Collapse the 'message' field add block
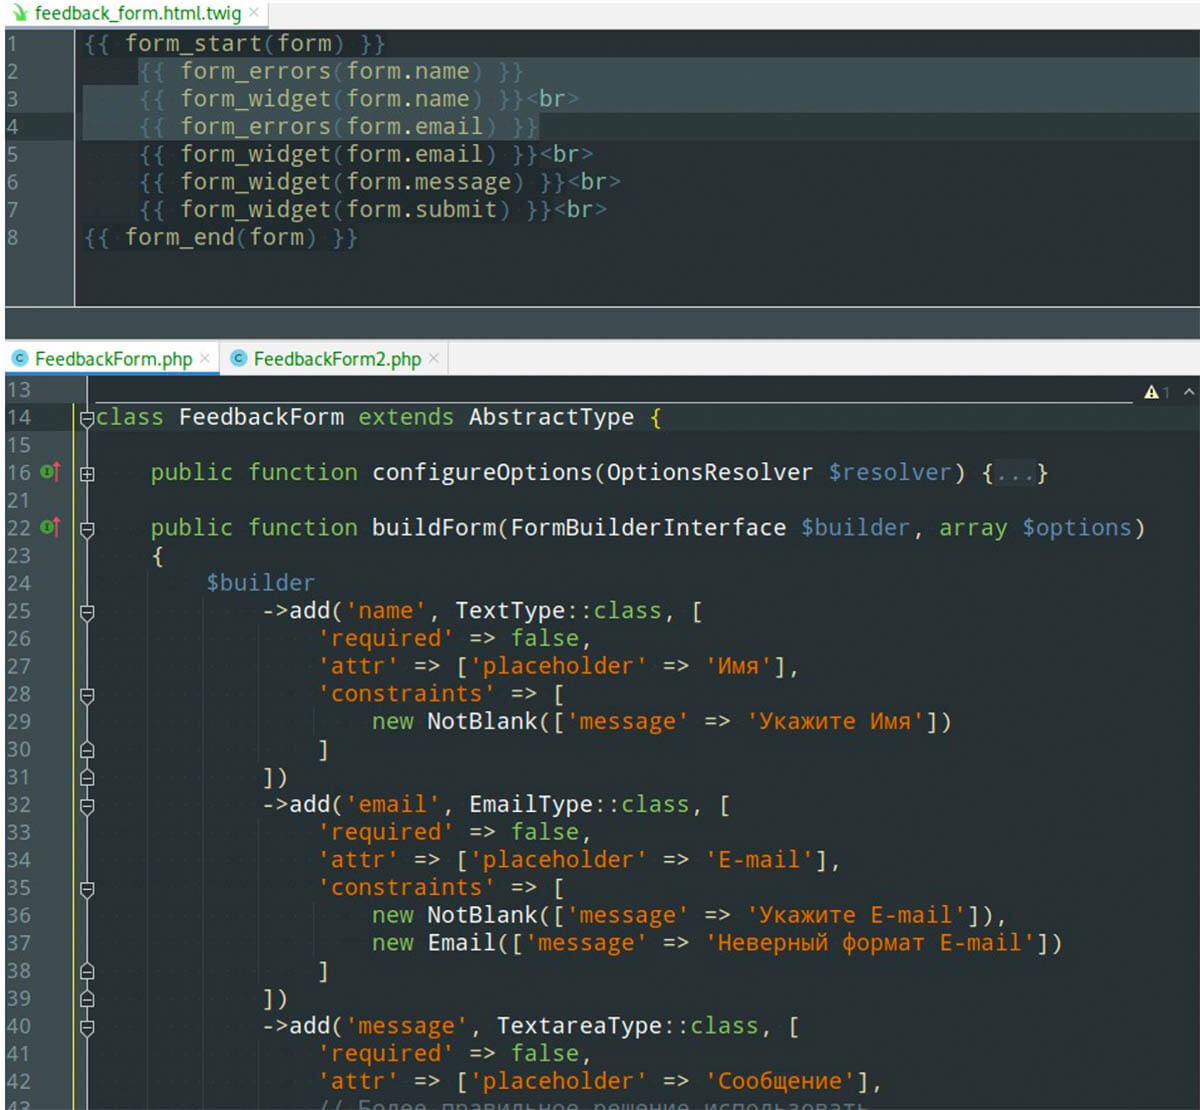The image size is (1200, 1110). tap(87, 1027)
